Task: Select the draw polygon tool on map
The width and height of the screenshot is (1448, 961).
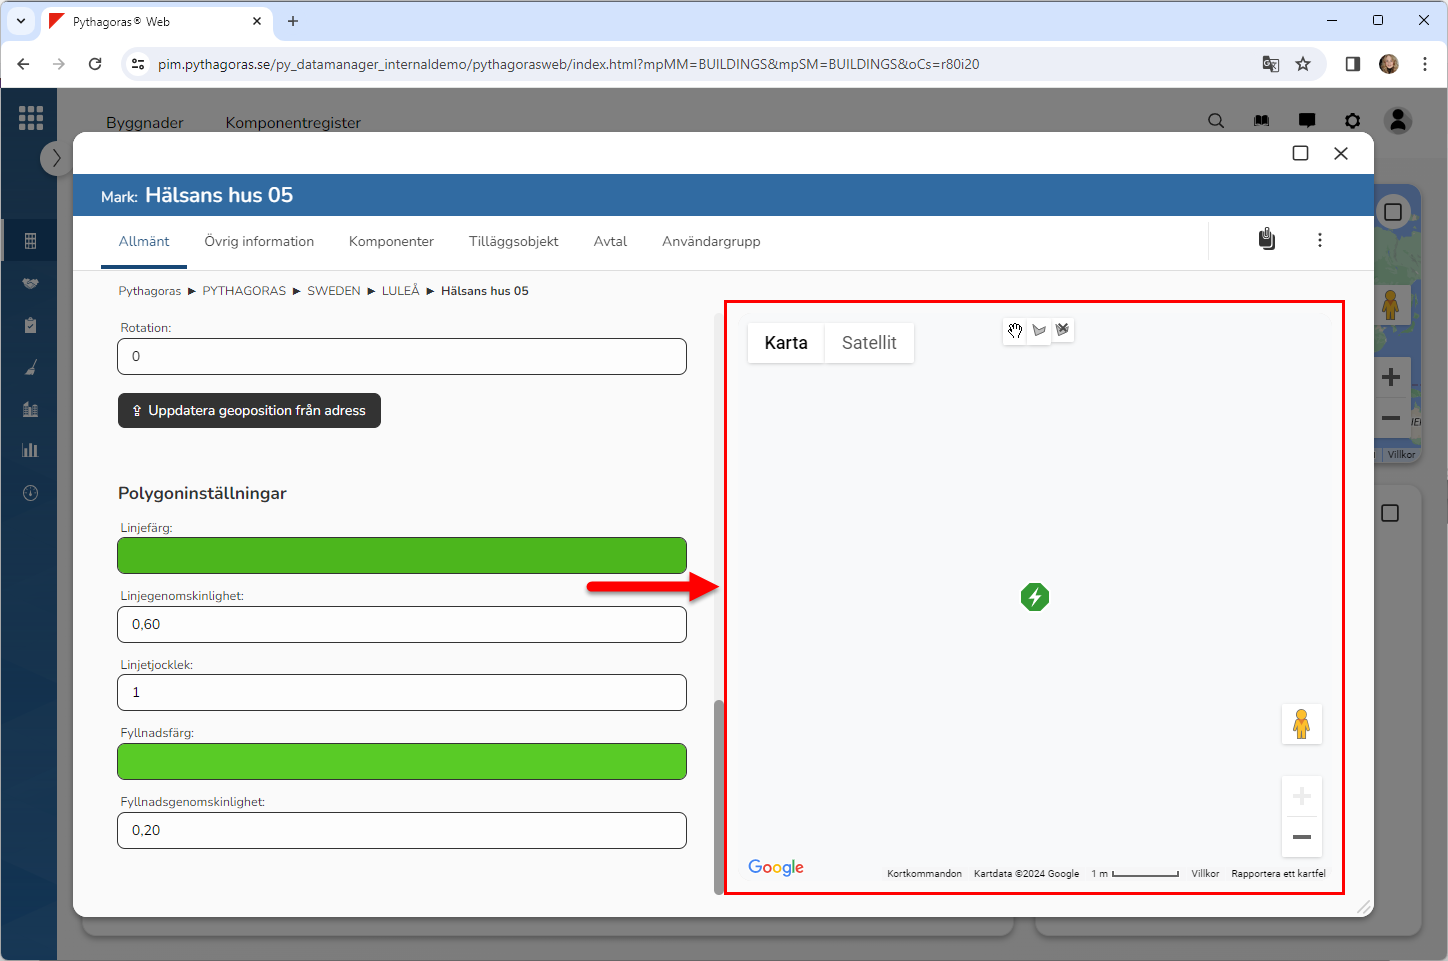Action: pyautogui.click(x=1039, y=331)
